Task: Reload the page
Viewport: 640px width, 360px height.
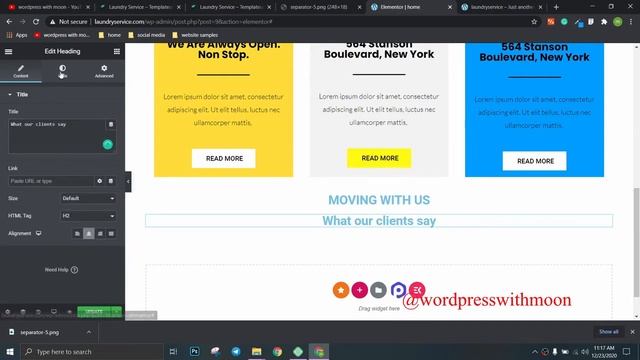Action: pos(36,22)
